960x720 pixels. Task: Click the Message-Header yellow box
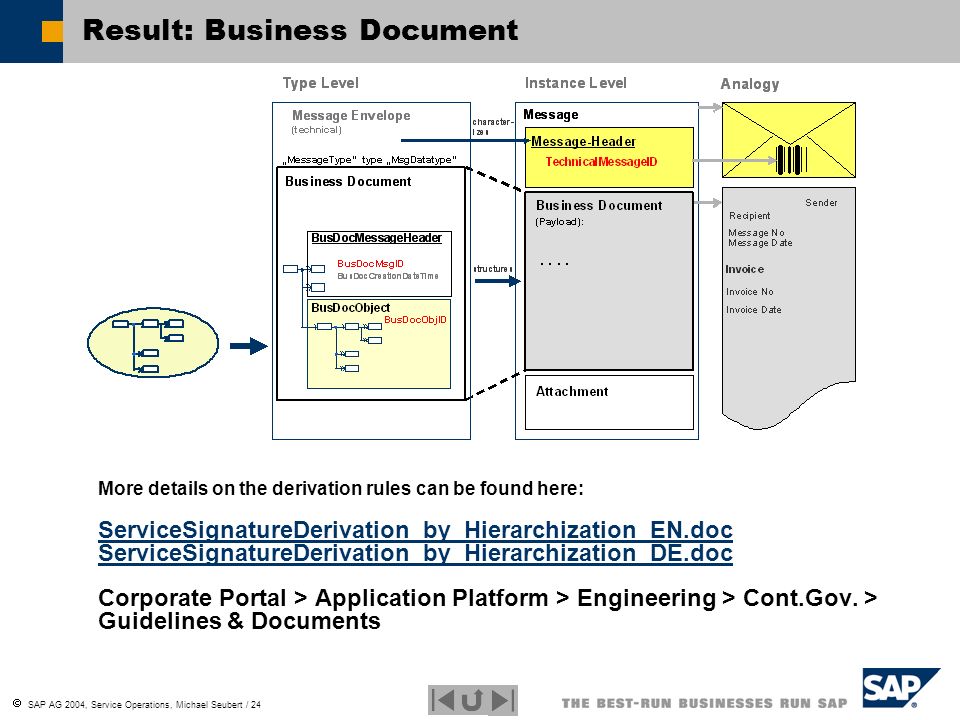tap(609, 157)
